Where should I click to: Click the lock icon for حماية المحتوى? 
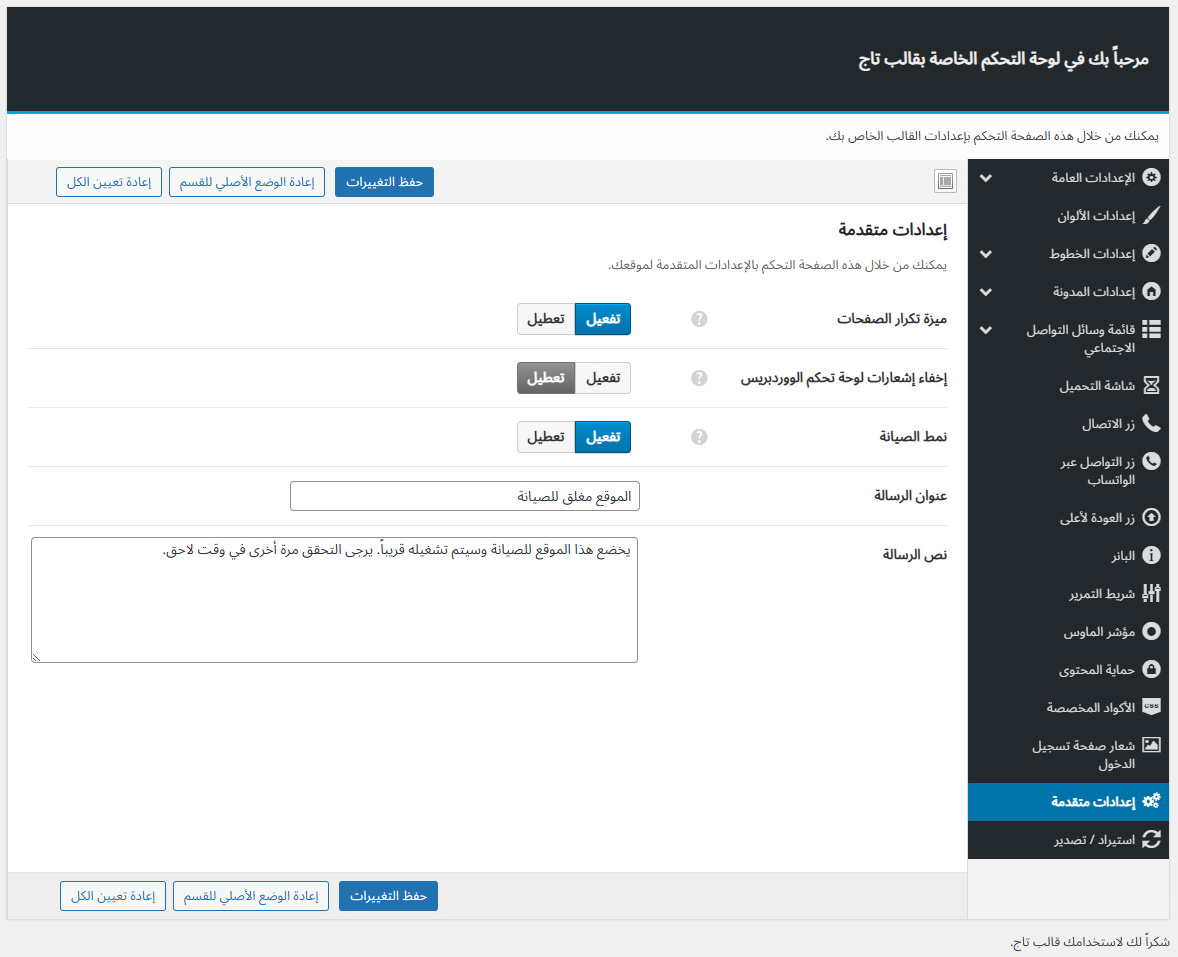pyautogui.click(x=1151, y=669)
